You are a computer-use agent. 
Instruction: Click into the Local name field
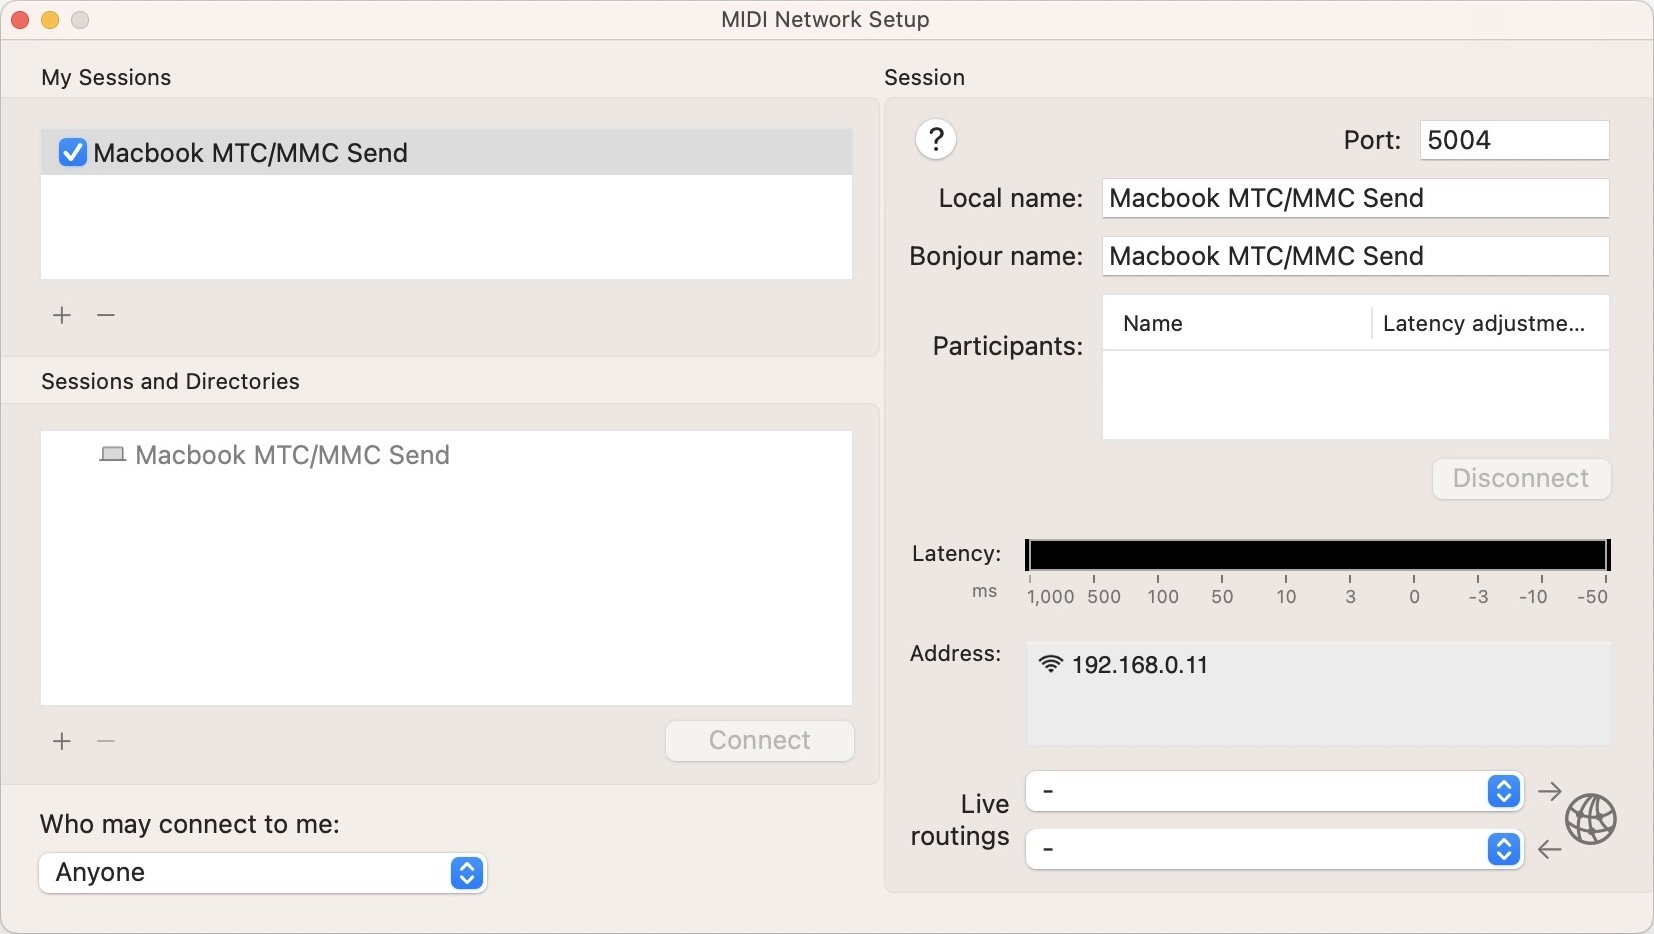(1355, 198)
